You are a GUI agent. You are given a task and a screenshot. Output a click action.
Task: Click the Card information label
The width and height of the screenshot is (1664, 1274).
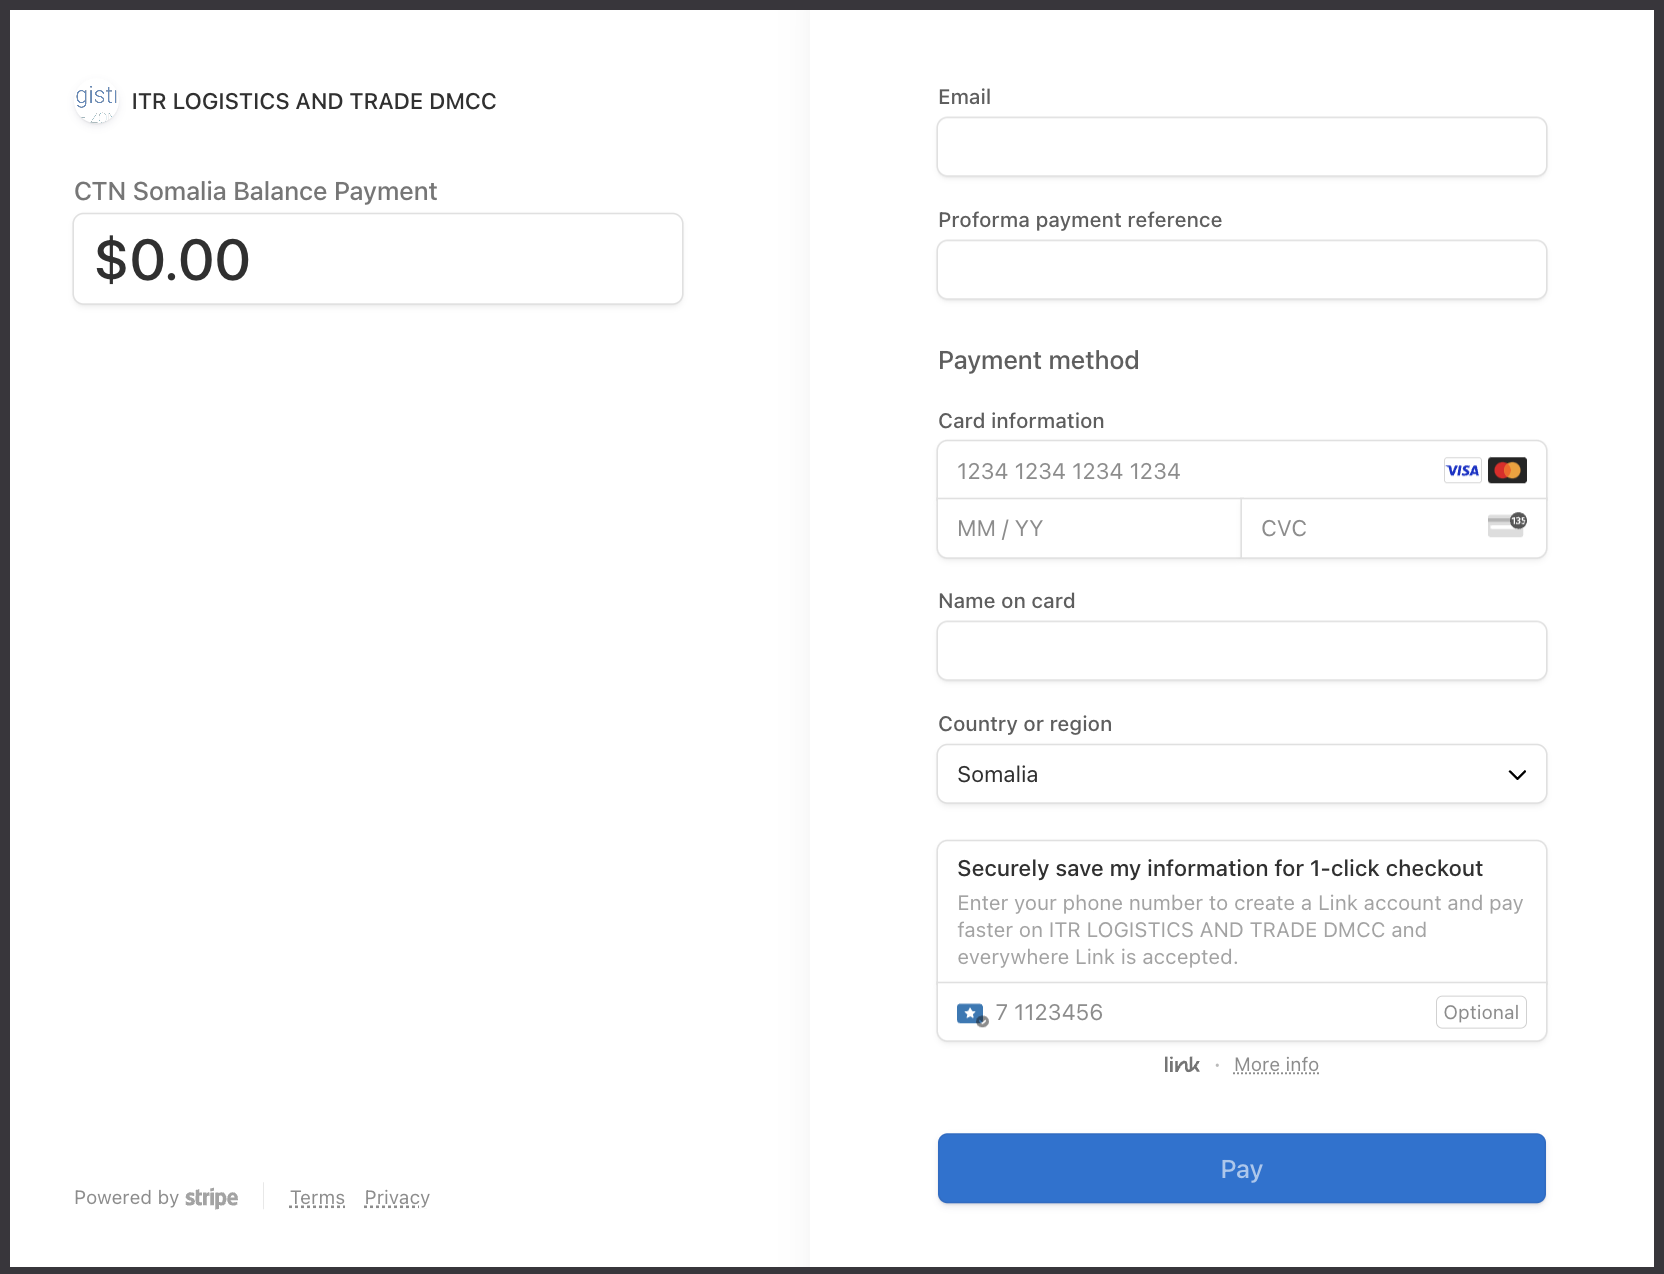point(1021,421)
